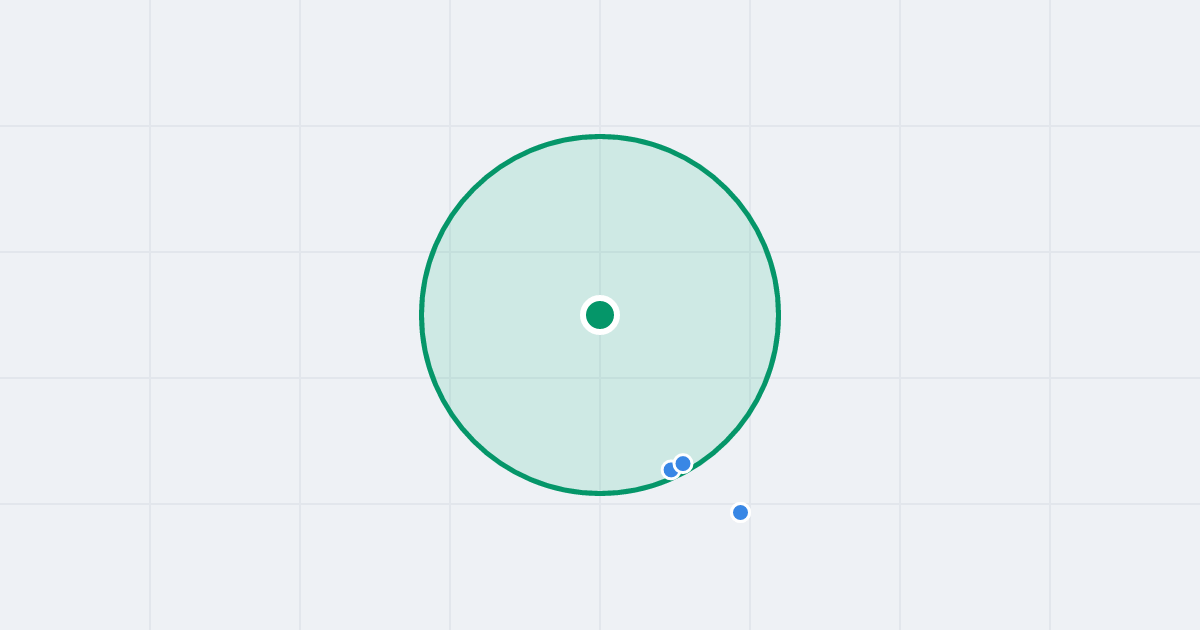Select the green center point marker
The width and height of the screenshot is (1200, 630).
(600, 315)
